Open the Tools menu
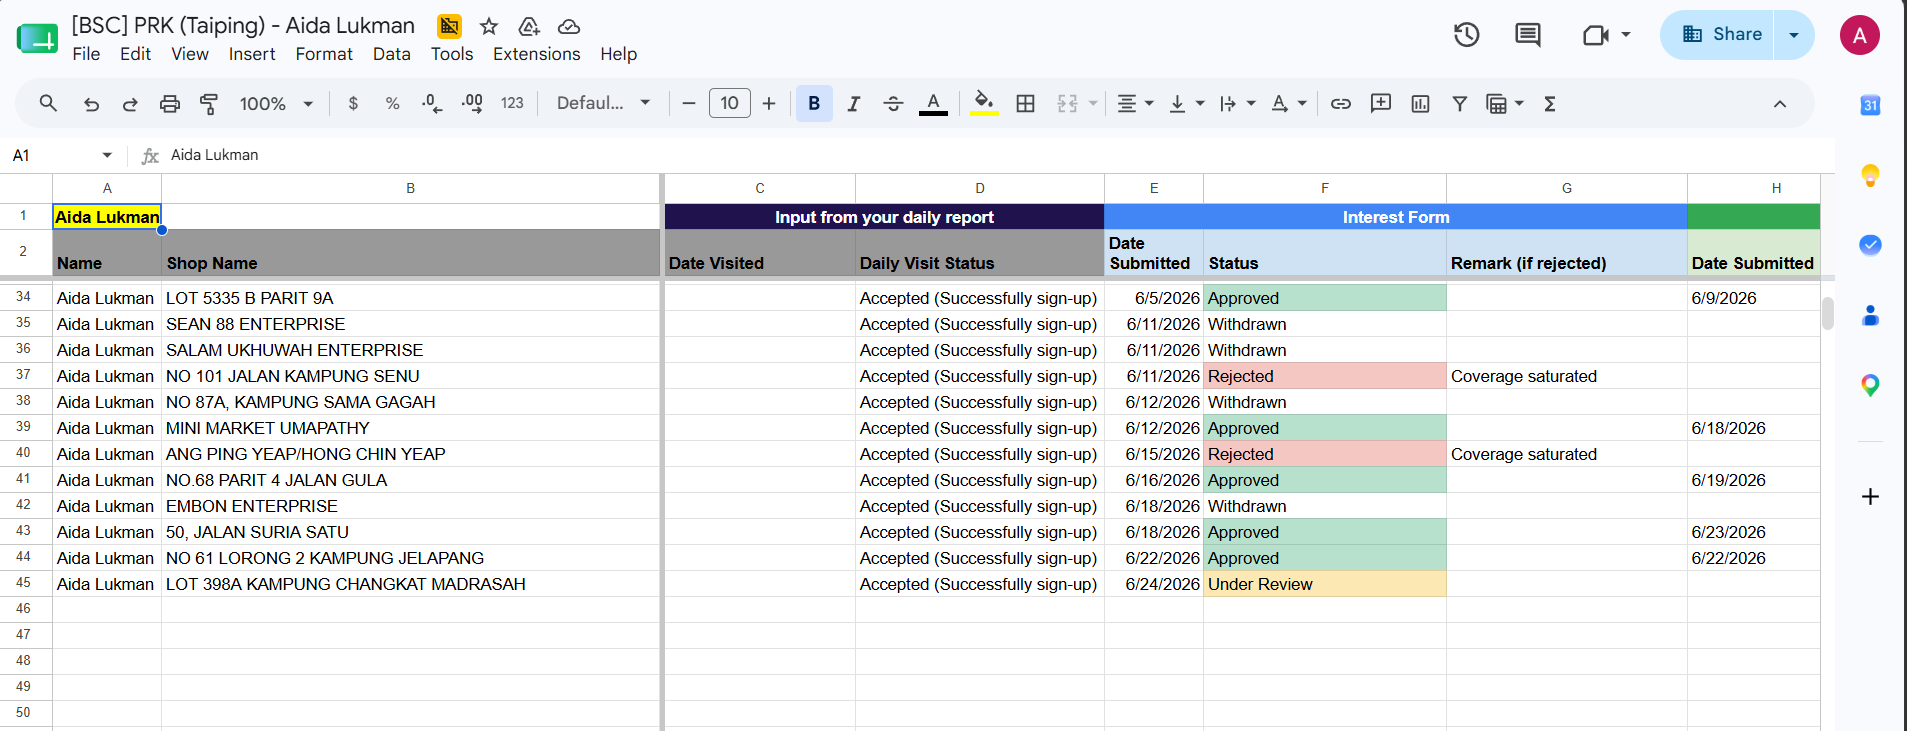The image size is (1907, 731). (x=452, y=54)
